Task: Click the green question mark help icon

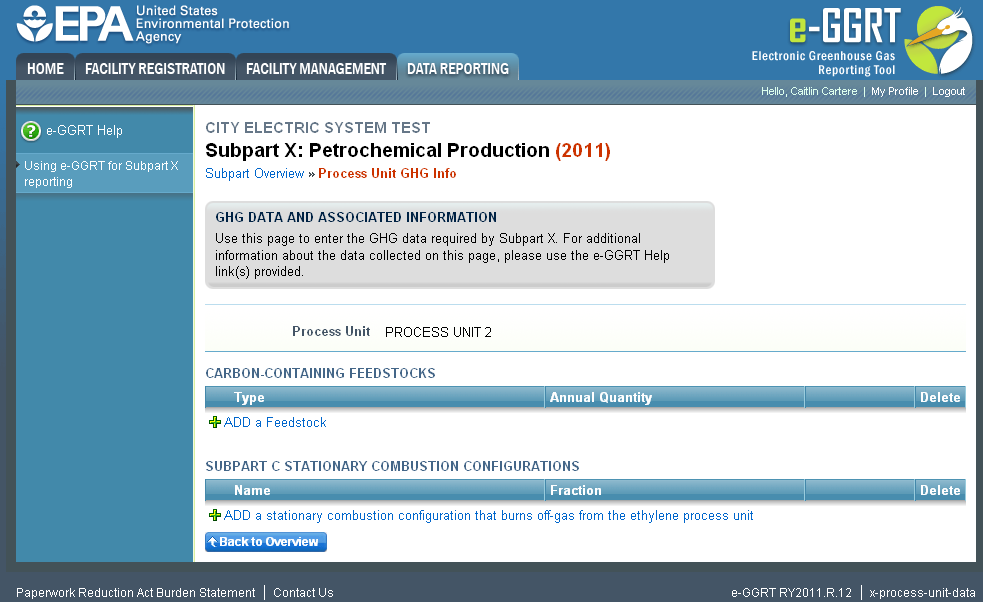Action: (x=31, y=131)
